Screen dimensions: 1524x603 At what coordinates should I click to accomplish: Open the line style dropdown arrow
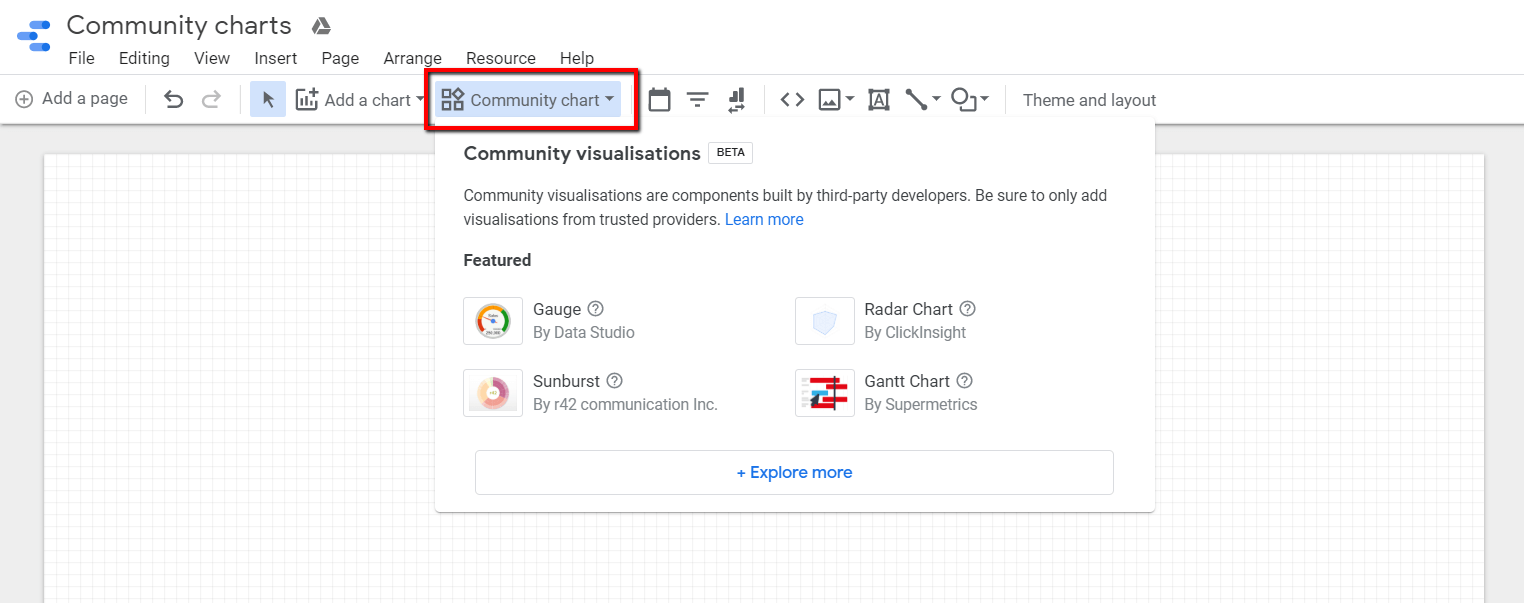point(937,99)
